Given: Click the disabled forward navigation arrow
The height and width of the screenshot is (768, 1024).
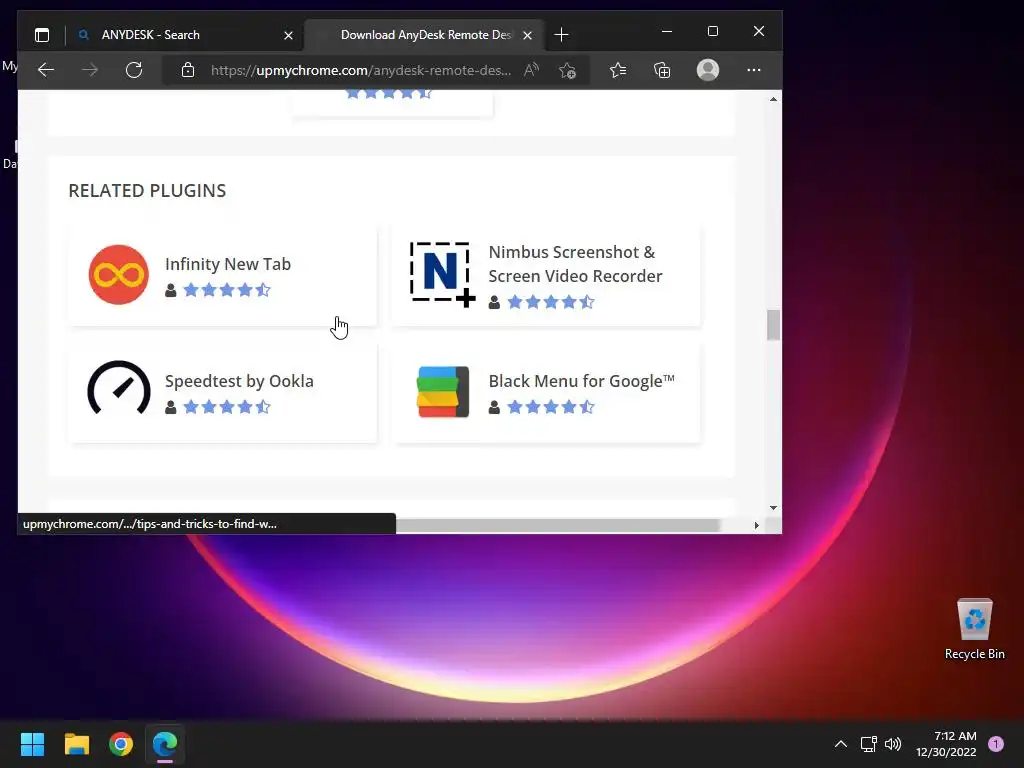Looking at the screenshot, I should (x=90, y=70).
